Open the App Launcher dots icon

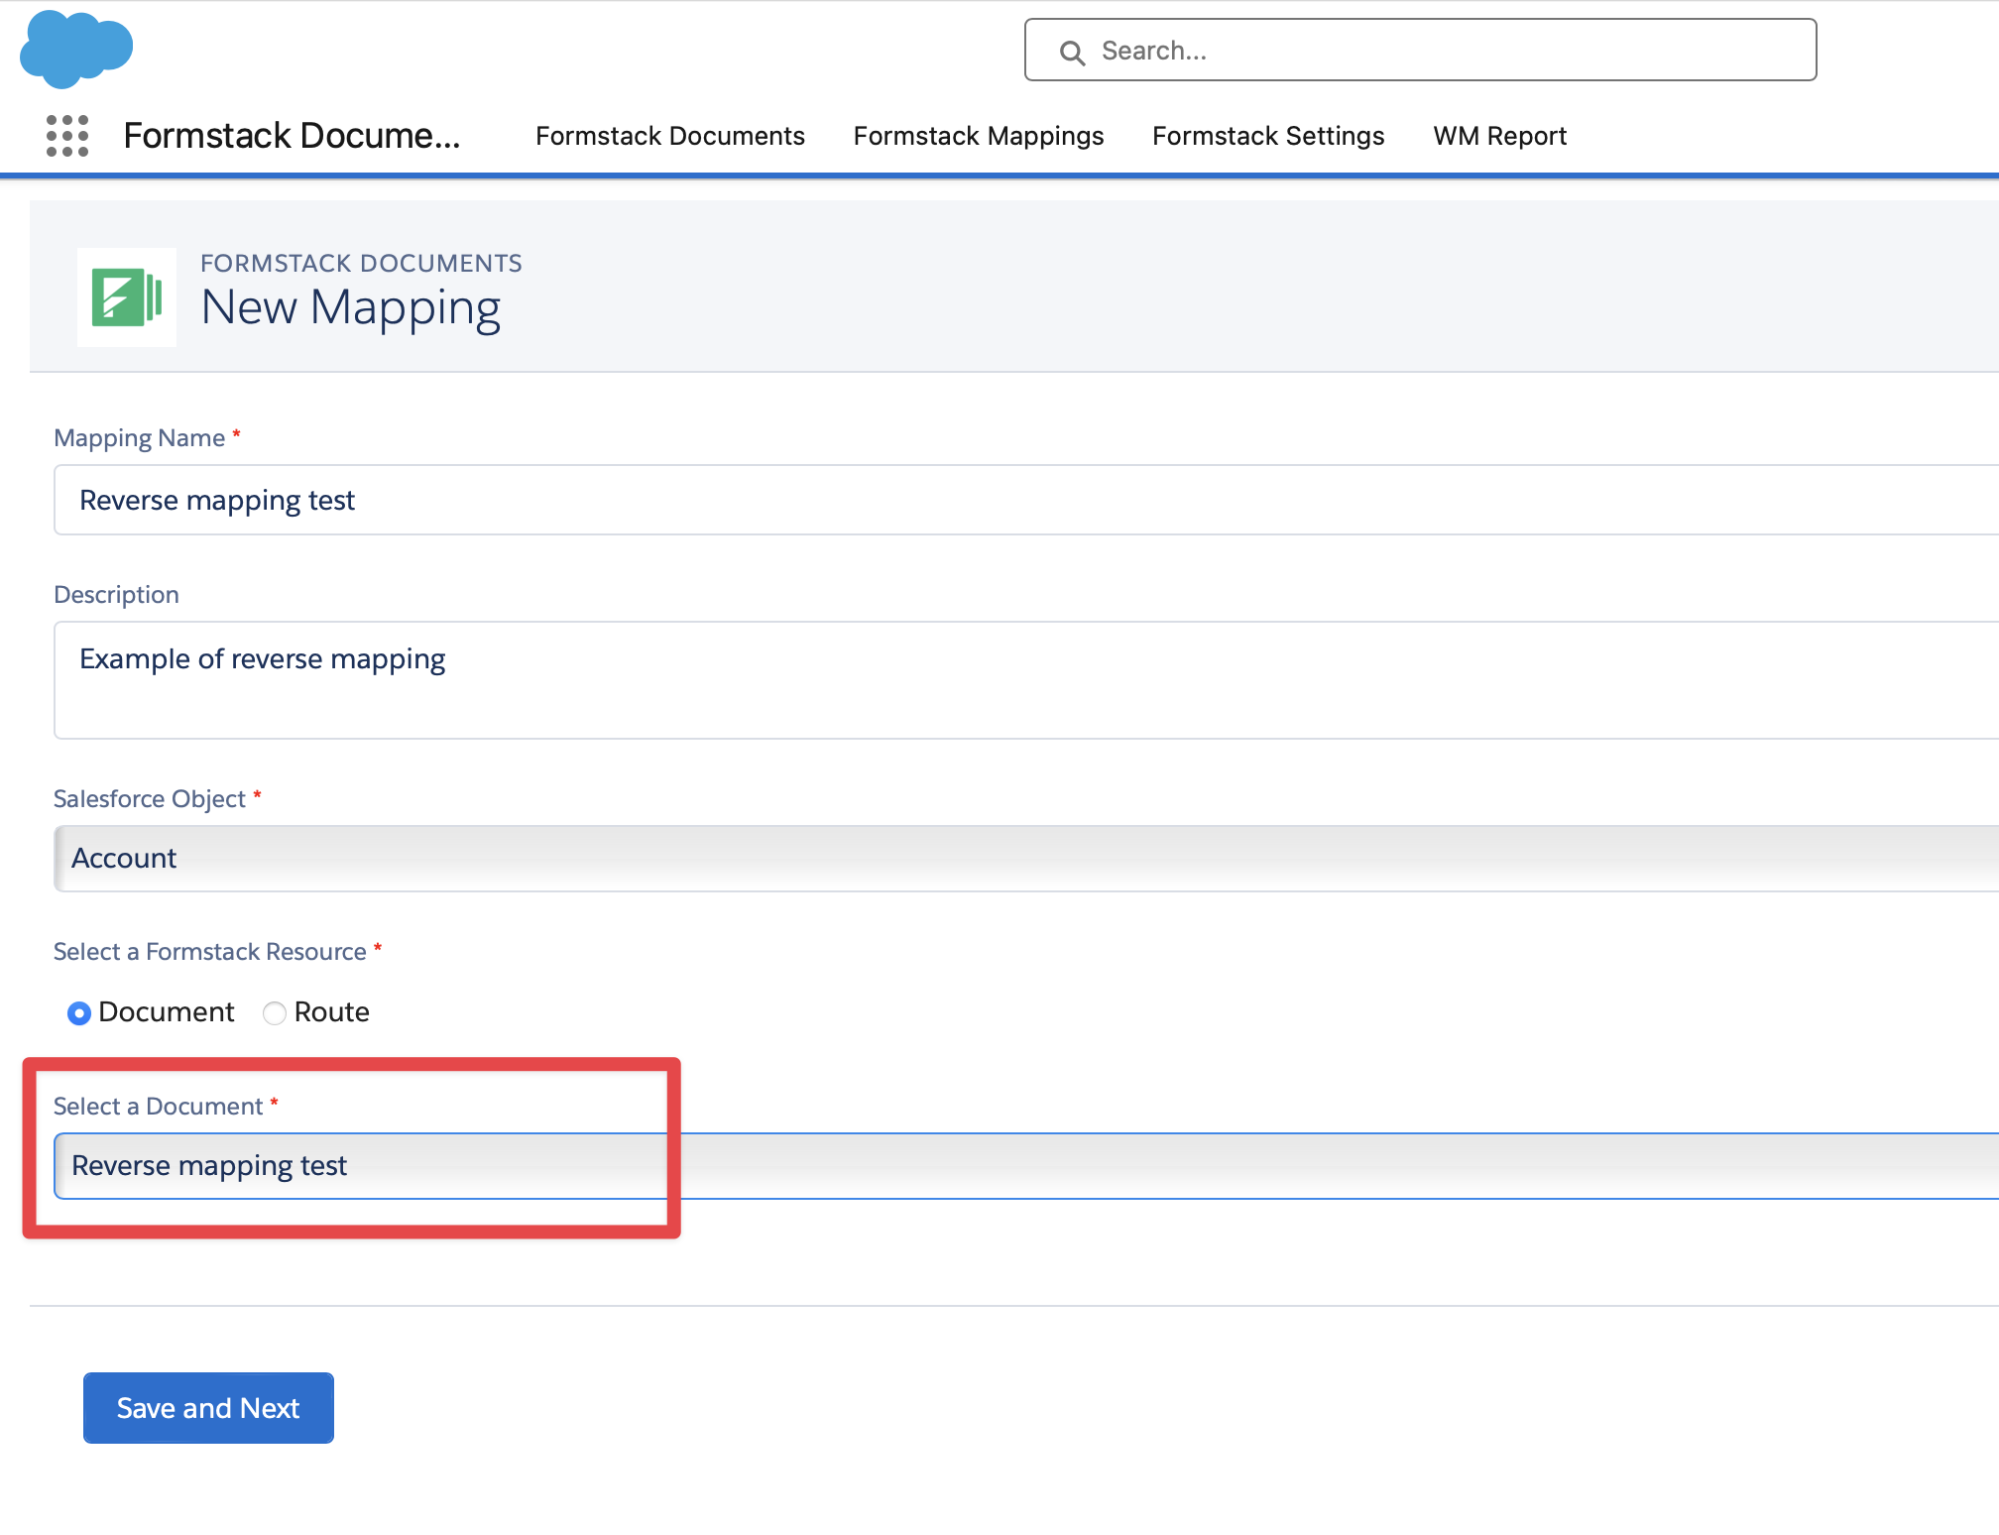coord(67,135)
